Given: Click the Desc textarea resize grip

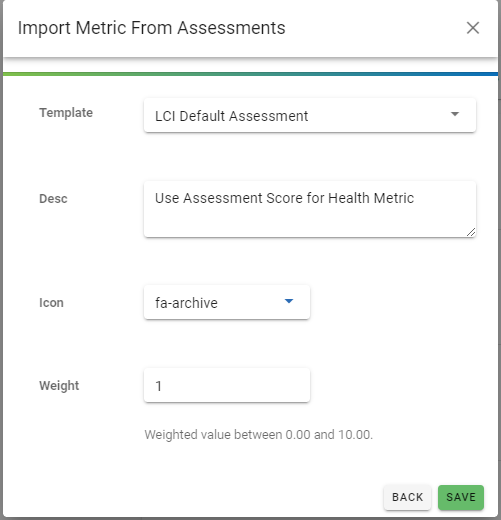Looking at the screenshot, I should (471, 232).
